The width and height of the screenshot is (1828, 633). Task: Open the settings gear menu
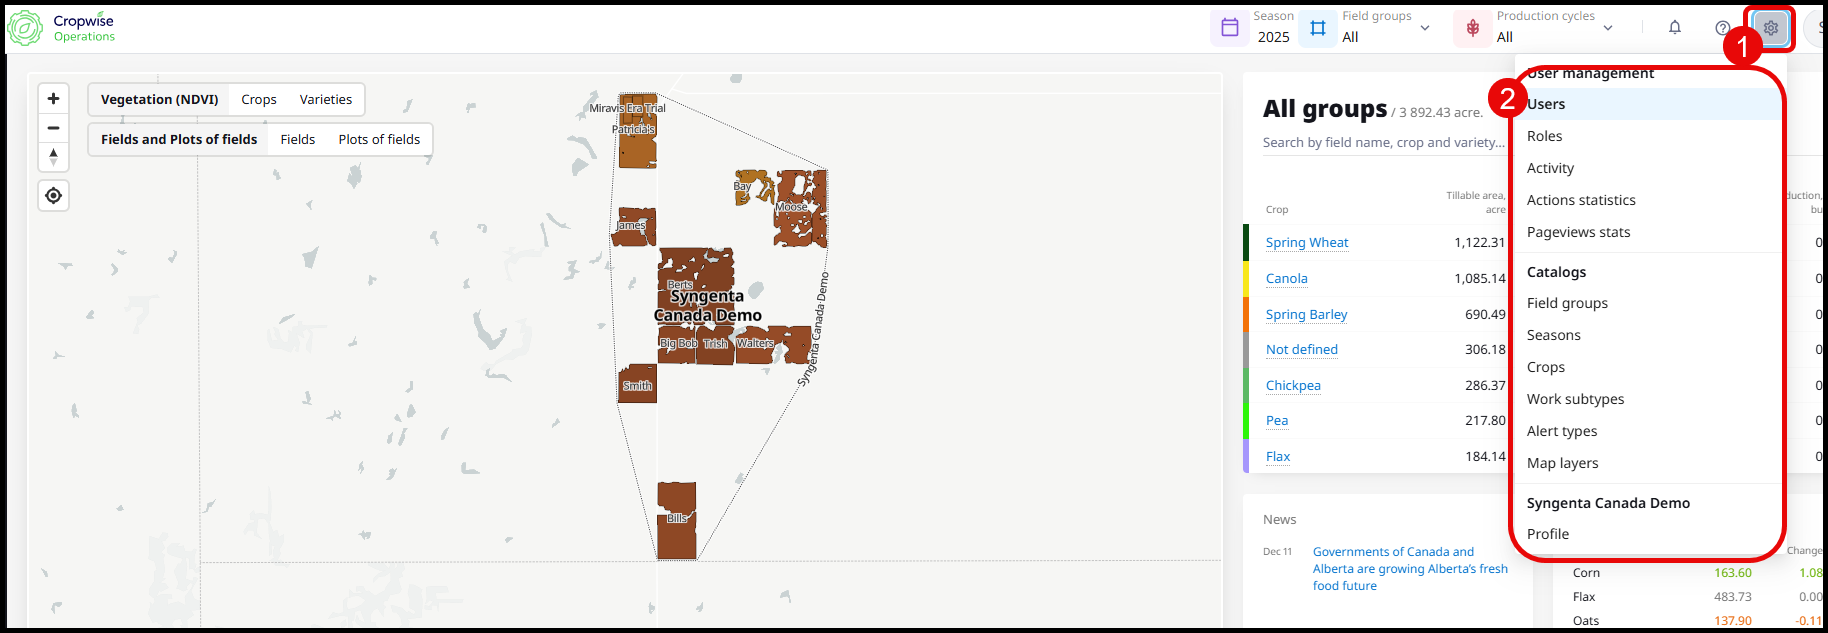pyautogui.click(x=1770, y=28)
